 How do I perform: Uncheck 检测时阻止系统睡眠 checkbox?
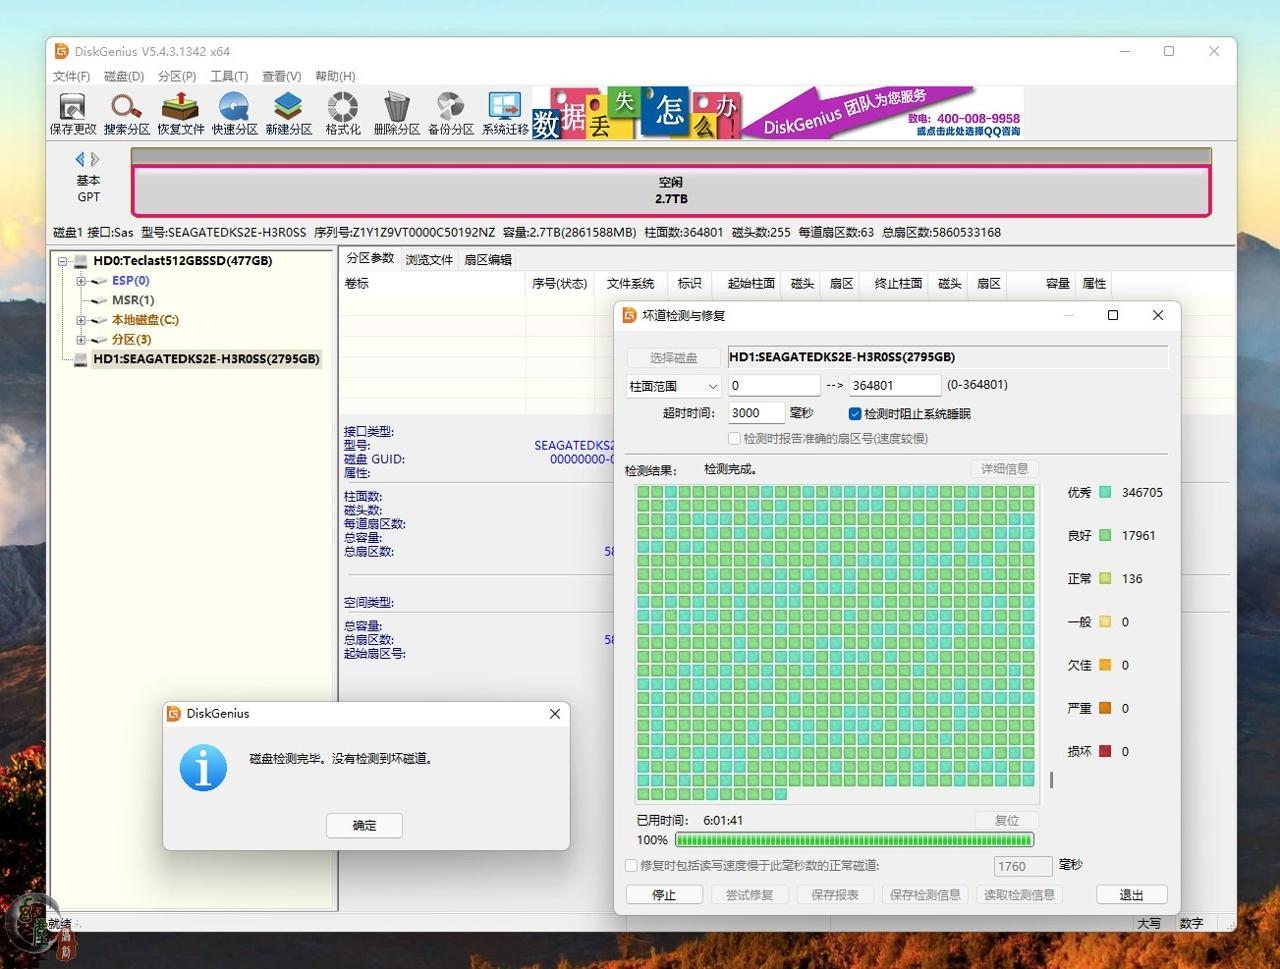pos(855,414)
